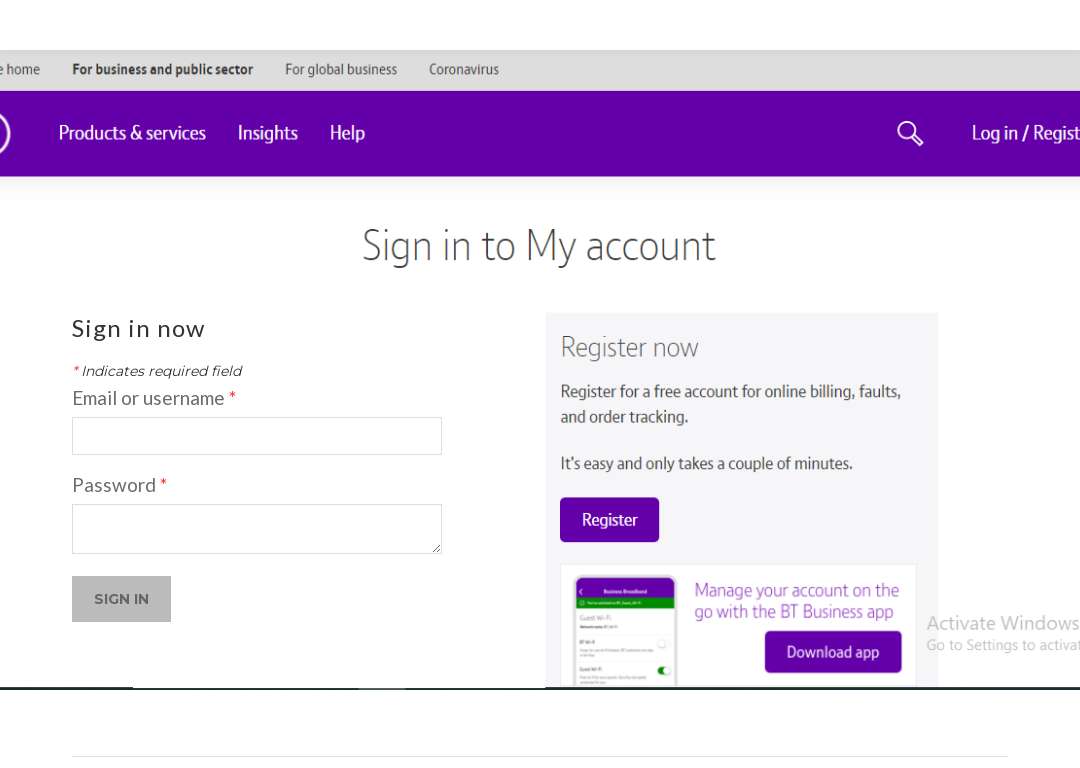This screenshot has height=768, width=1080.
Task: Click the Download app button
Action: coord(833,652)
